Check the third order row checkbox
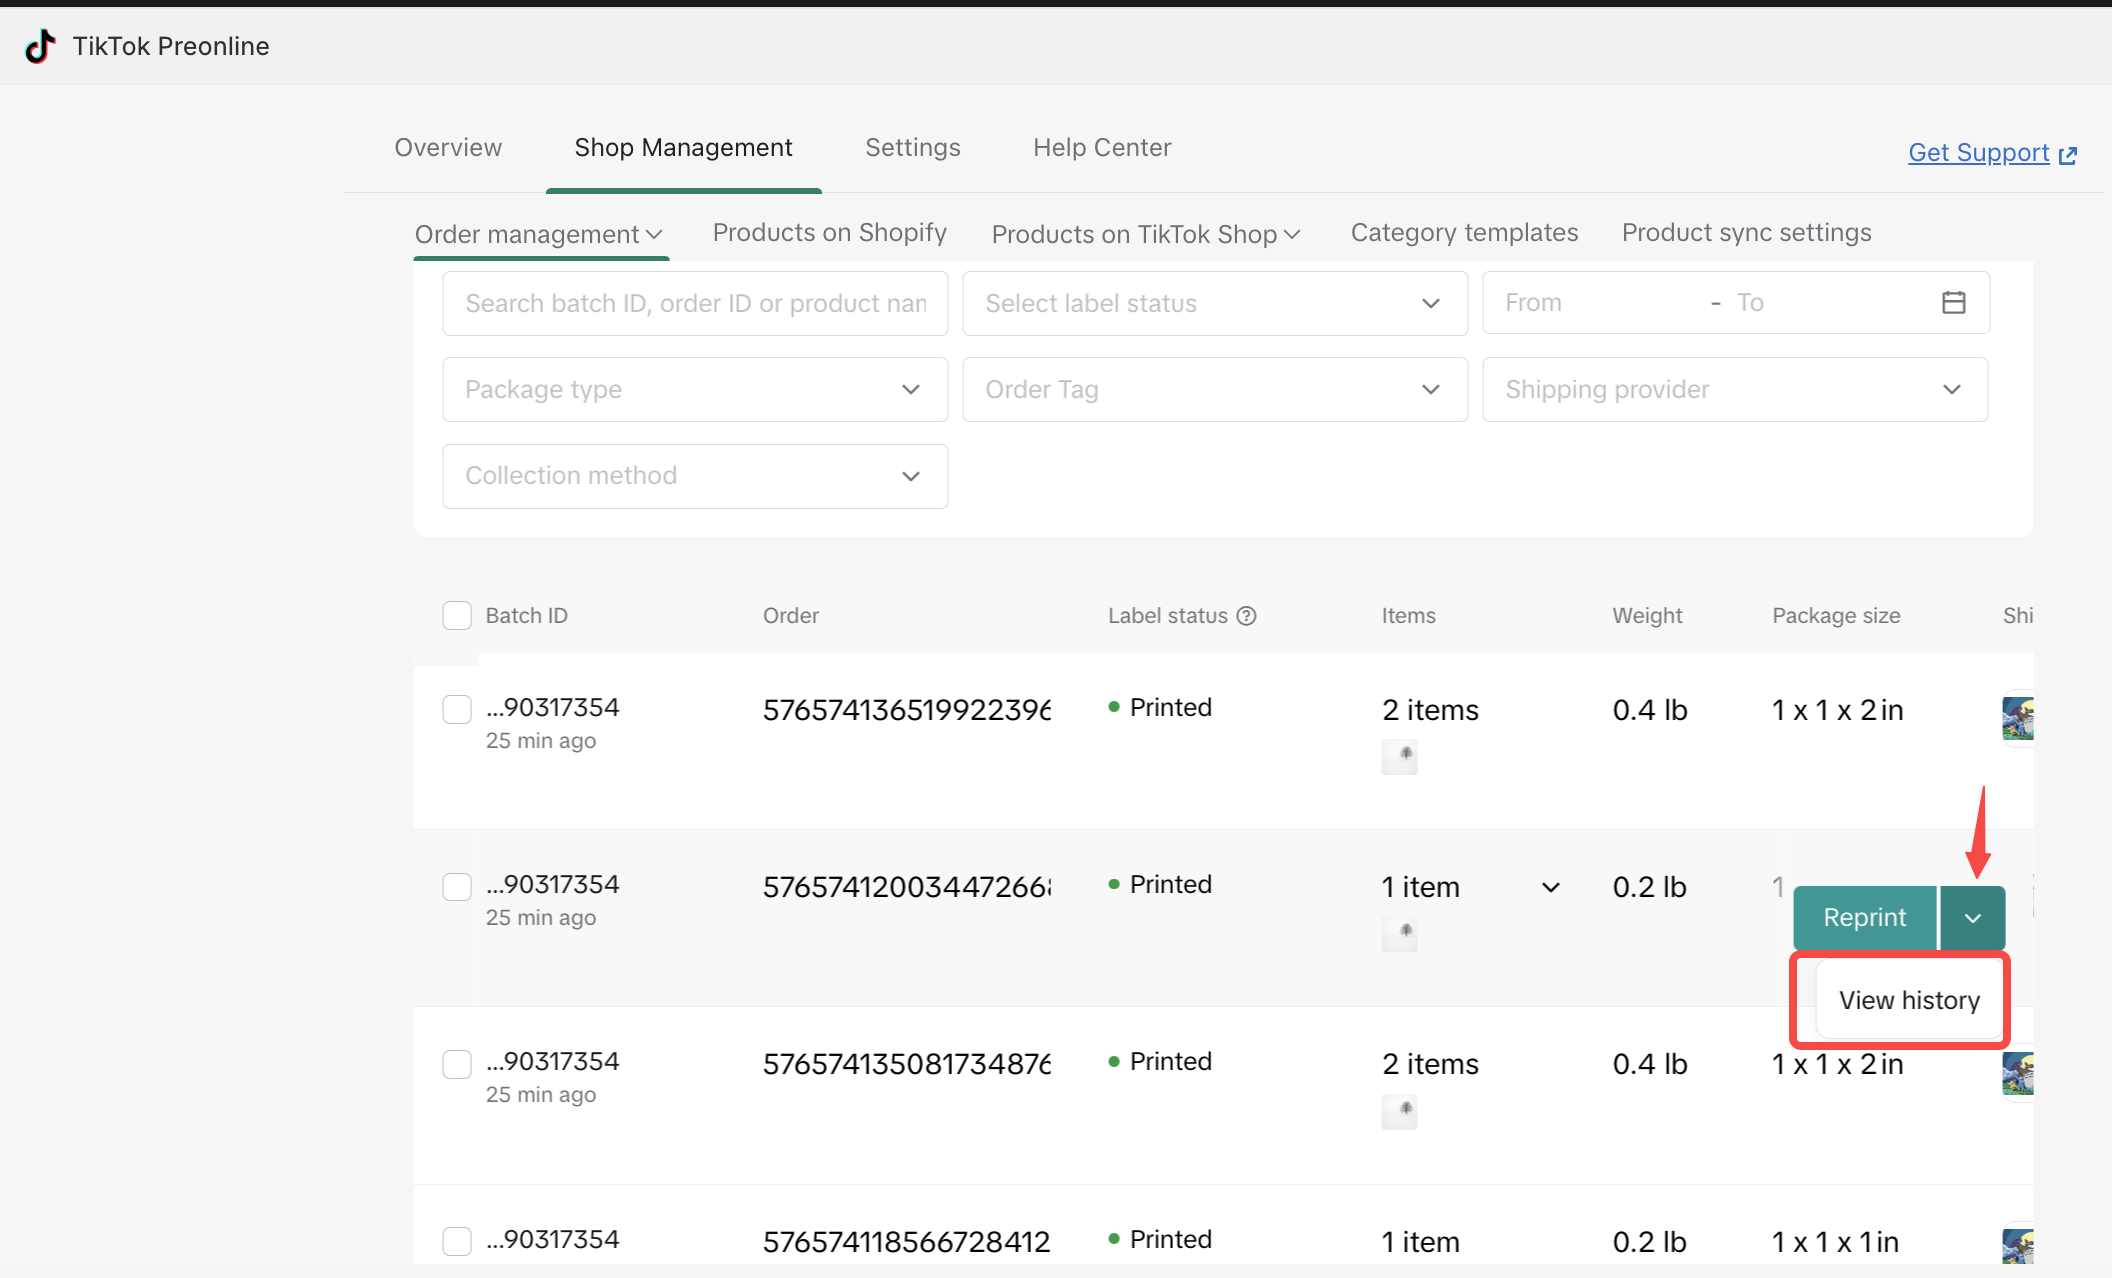 (457, 1064)
